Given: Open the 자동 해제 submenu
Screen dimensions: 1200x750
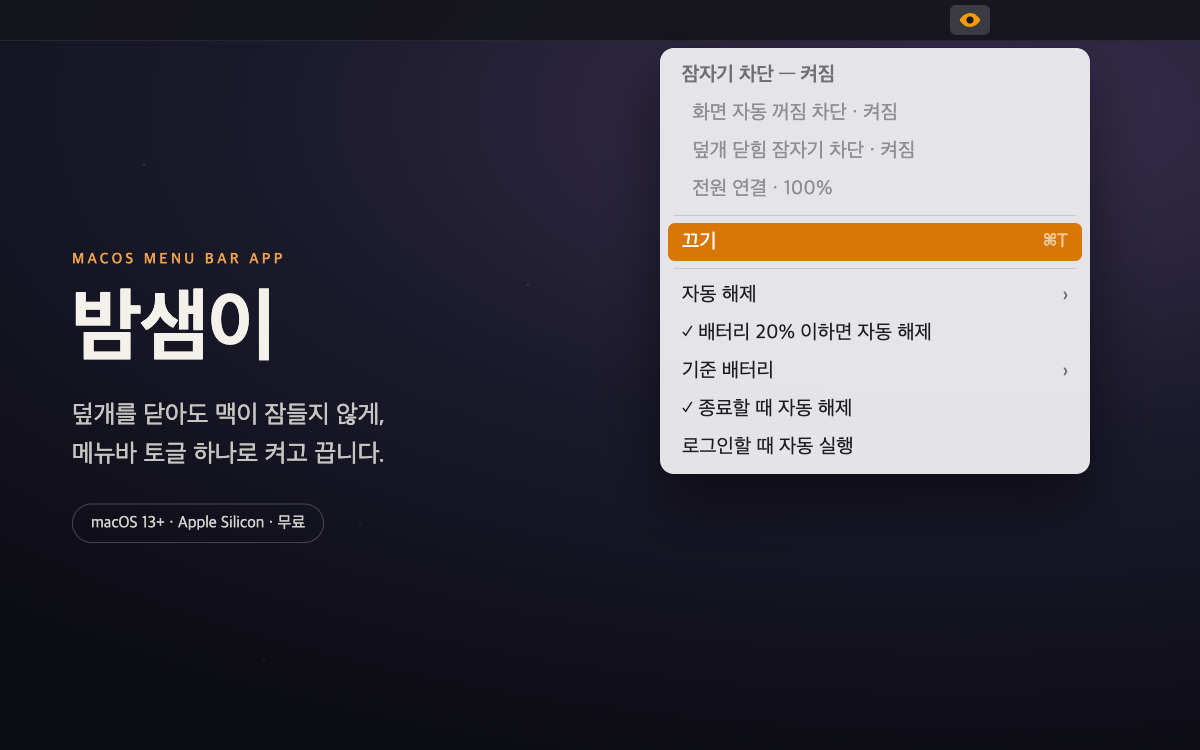Looking at the screenshot, I should 875,294.
